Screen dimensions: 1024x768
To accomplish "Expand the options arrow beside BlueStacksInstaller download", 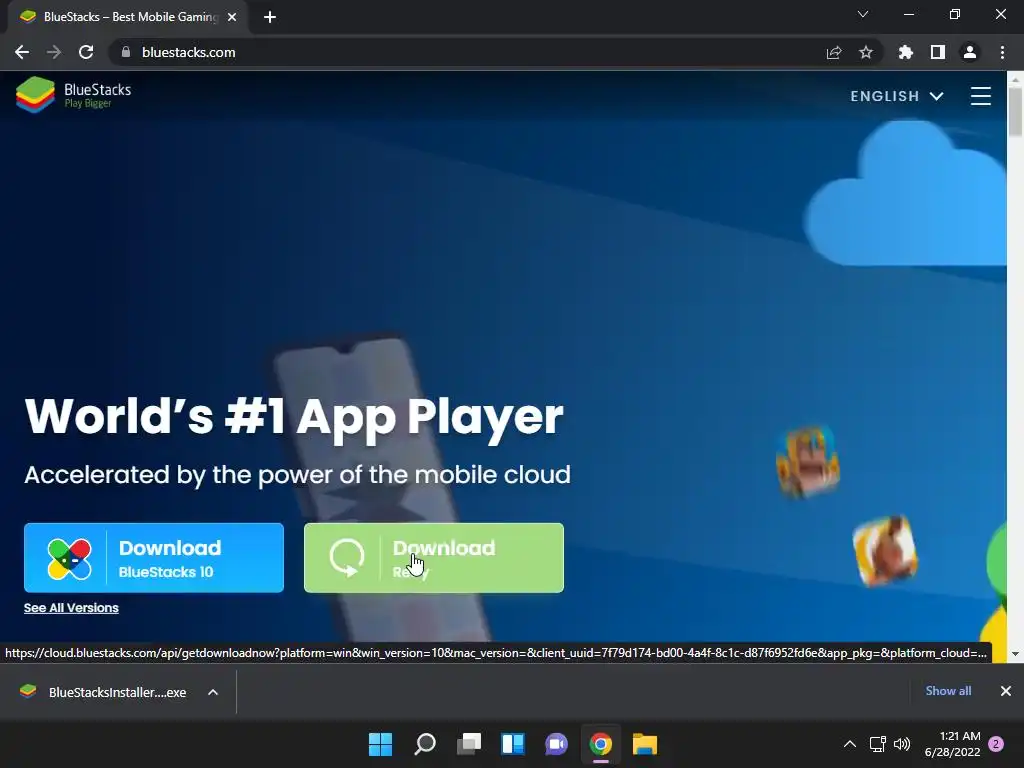I will click(x=213, y=692).
